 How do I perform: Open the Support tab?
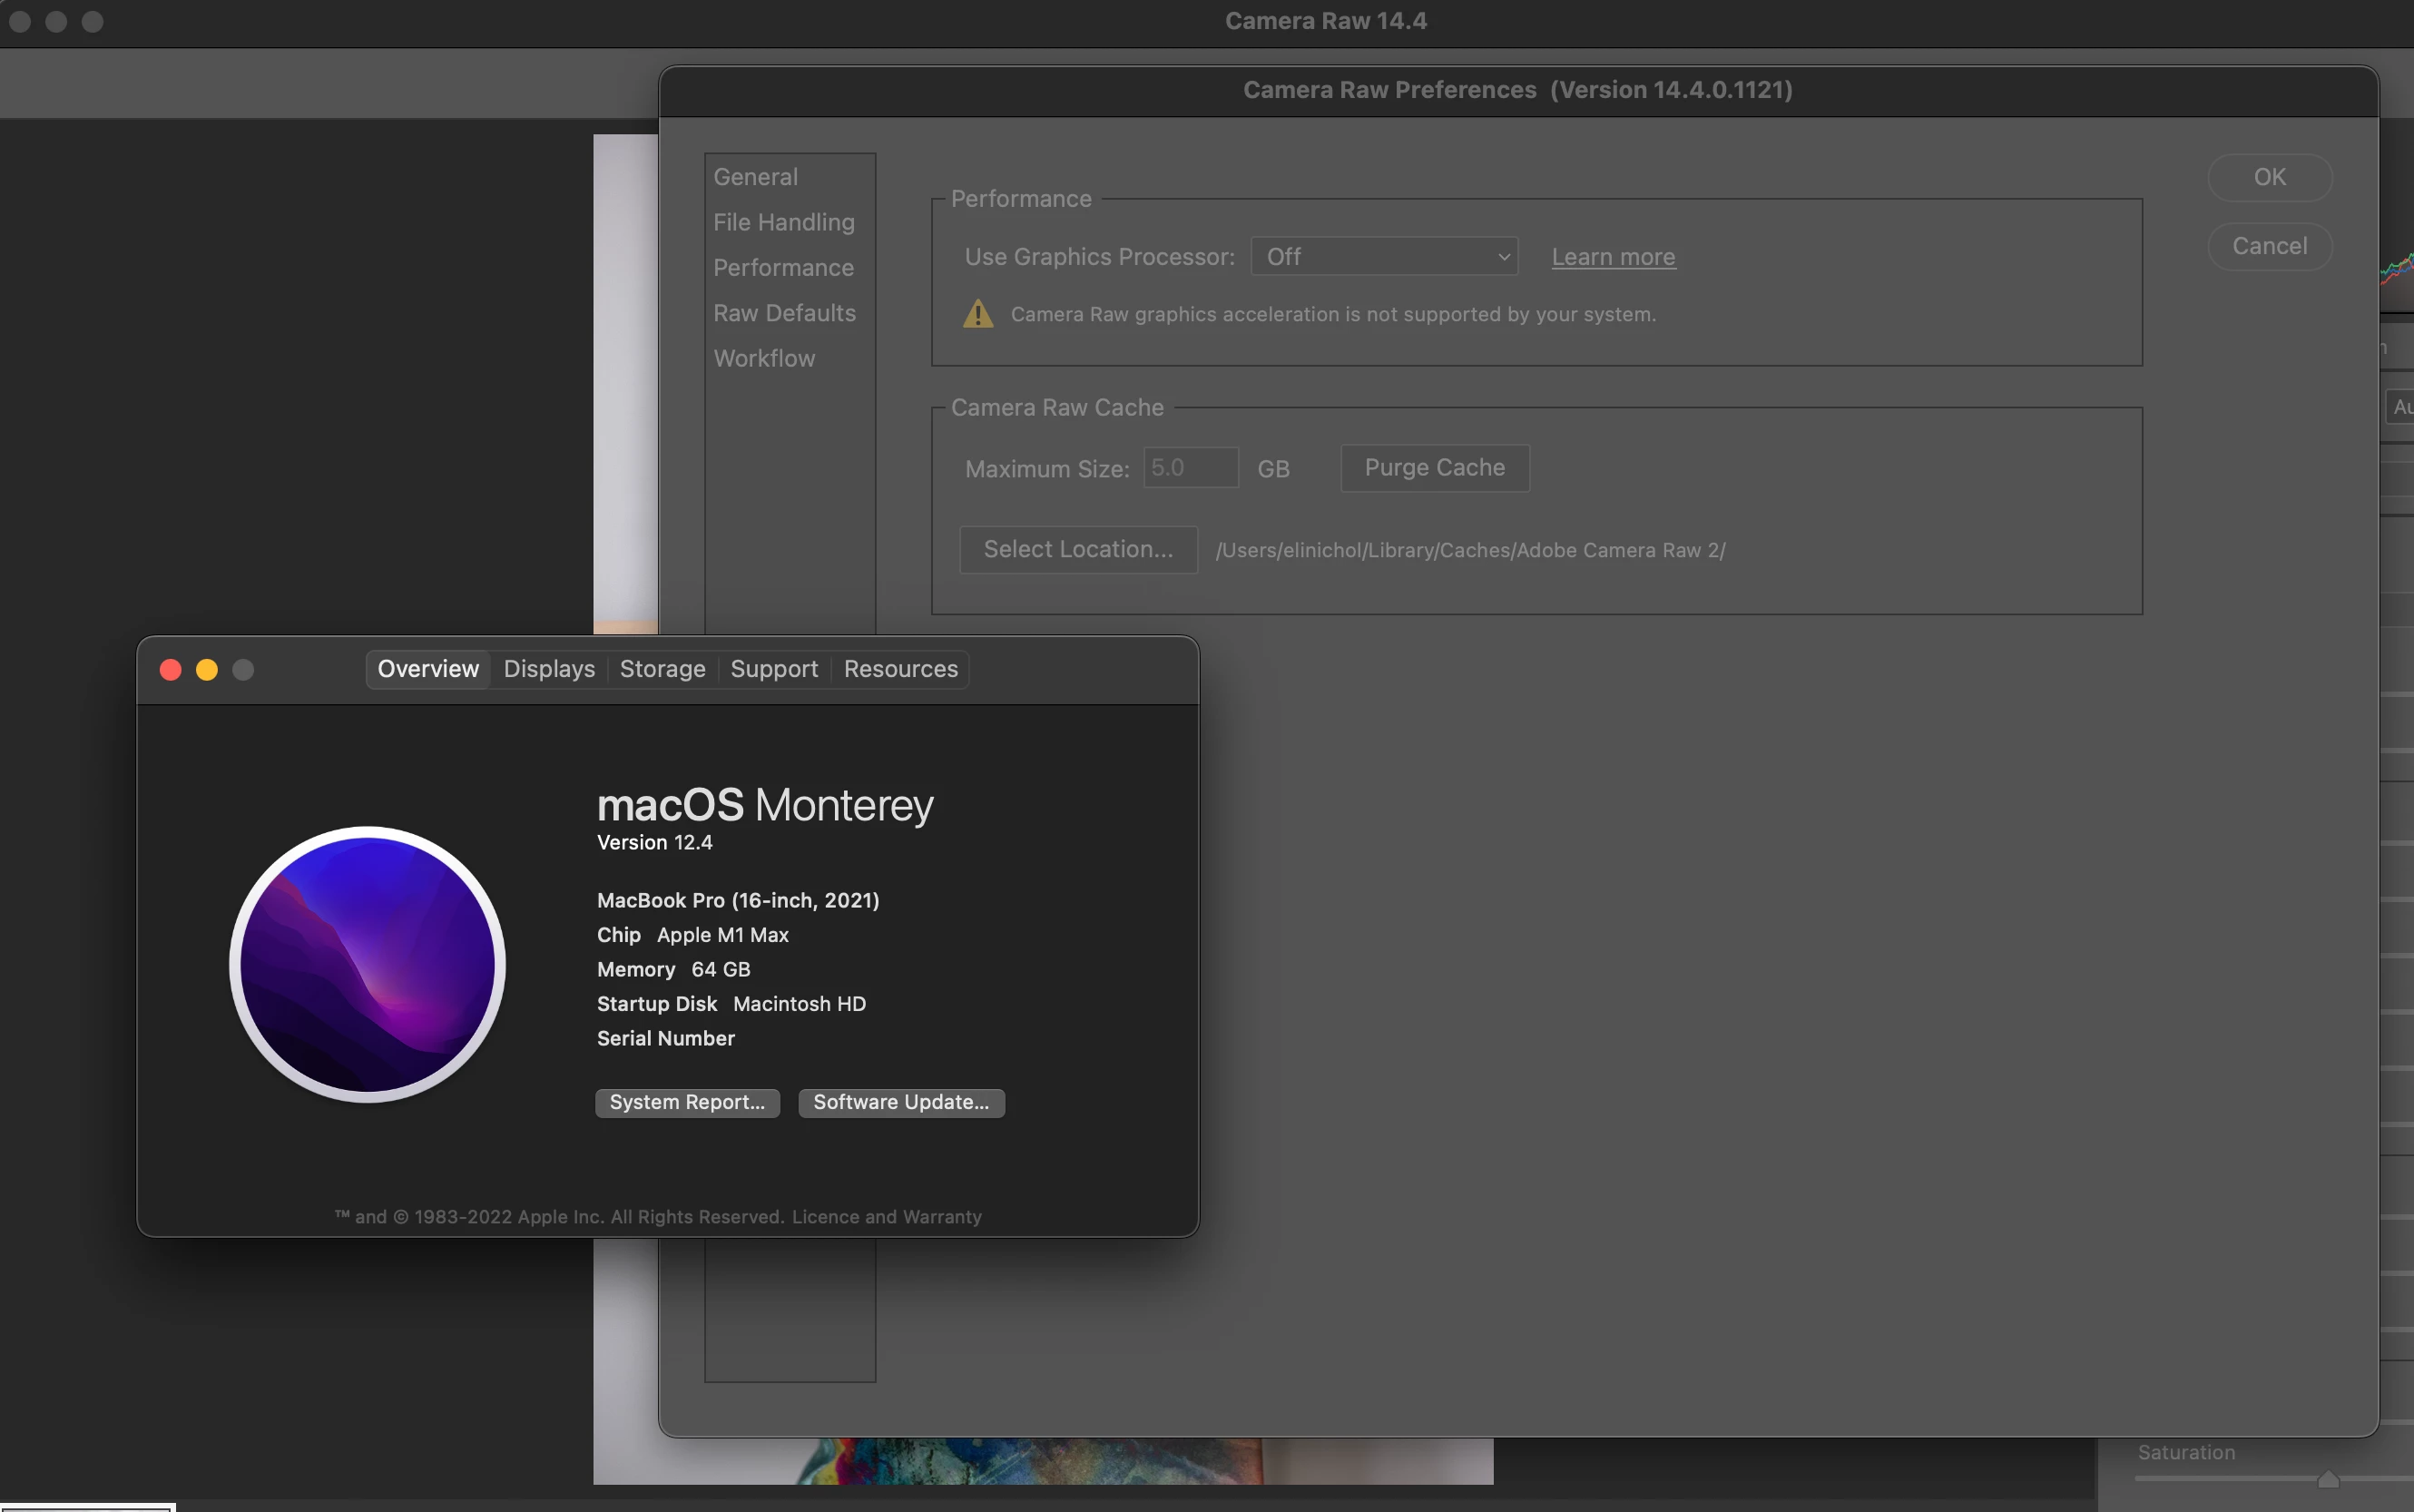[x=774, y=669]
